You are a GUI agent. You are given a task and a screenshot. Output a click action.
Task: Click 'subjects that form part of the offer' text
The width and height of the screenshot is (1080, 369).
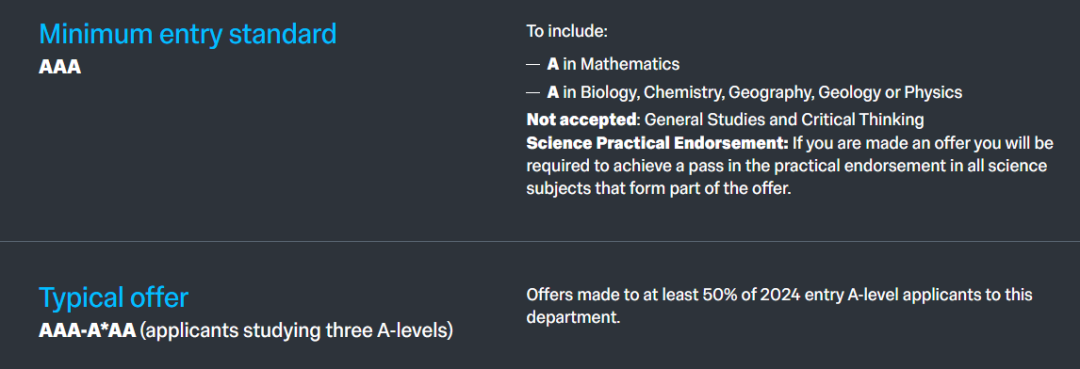coord(659,189)
